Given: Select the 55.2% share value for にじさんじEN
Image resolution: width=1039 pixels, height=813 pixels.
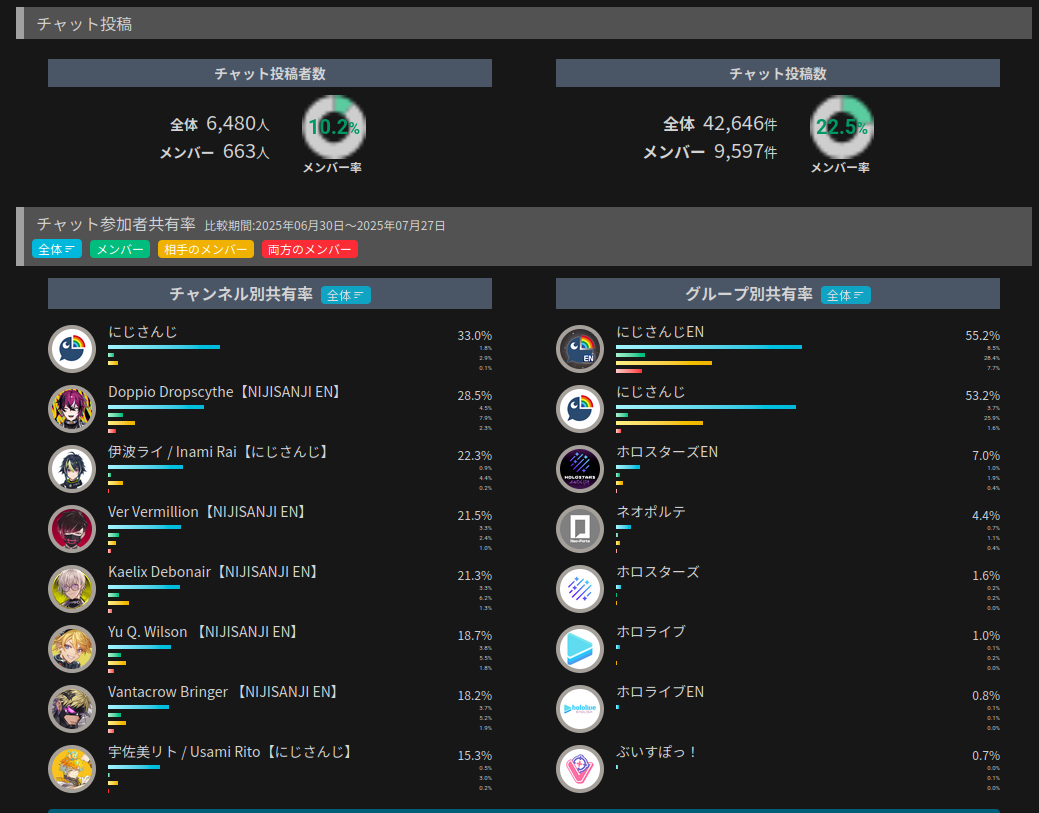Looking at the screenshot, I should 983,336.
